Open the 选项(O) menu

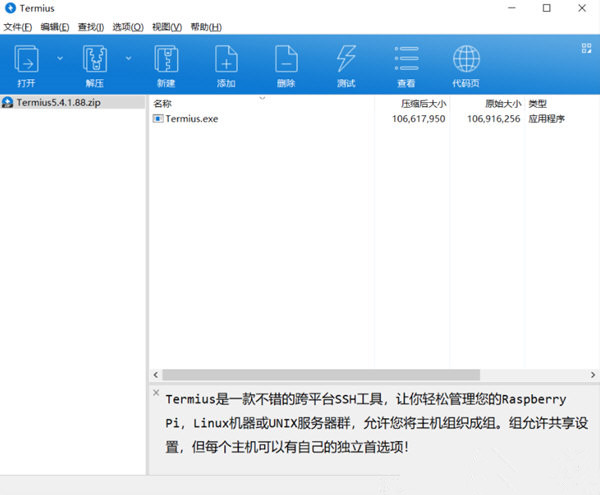click(127, 26)
